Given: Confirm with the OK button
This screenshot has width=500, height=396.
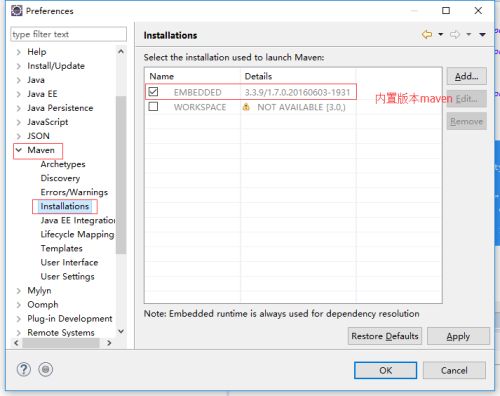Looking at the screenshot, I should (385, 370).
